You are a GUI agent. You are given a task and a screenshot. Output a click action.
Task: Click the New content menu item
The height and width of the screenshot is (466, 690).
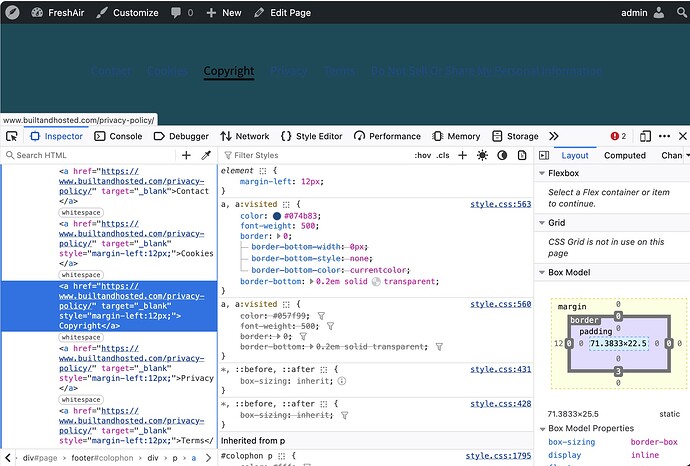tap(224, 13)
